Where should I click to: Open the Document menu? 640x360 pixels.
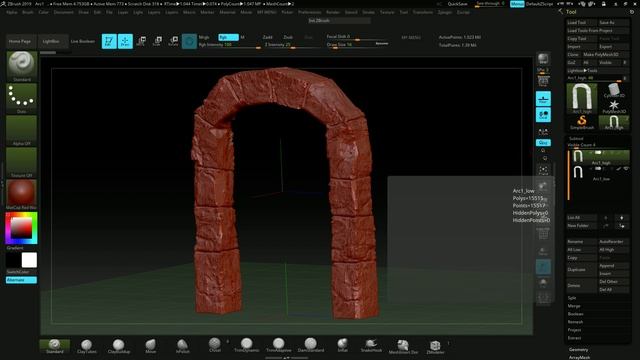coord(64,12)
